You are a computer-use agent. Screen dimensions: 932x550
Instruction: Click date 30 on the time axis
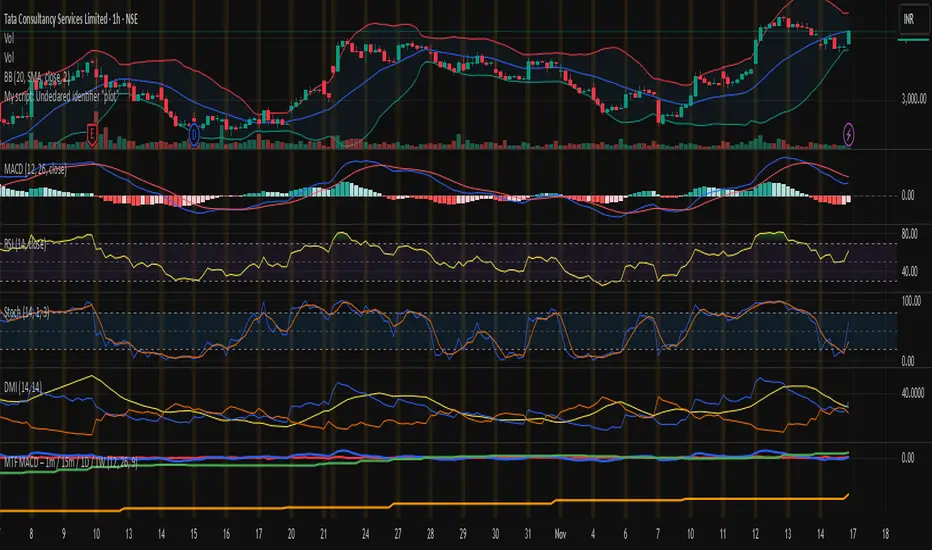495,534
